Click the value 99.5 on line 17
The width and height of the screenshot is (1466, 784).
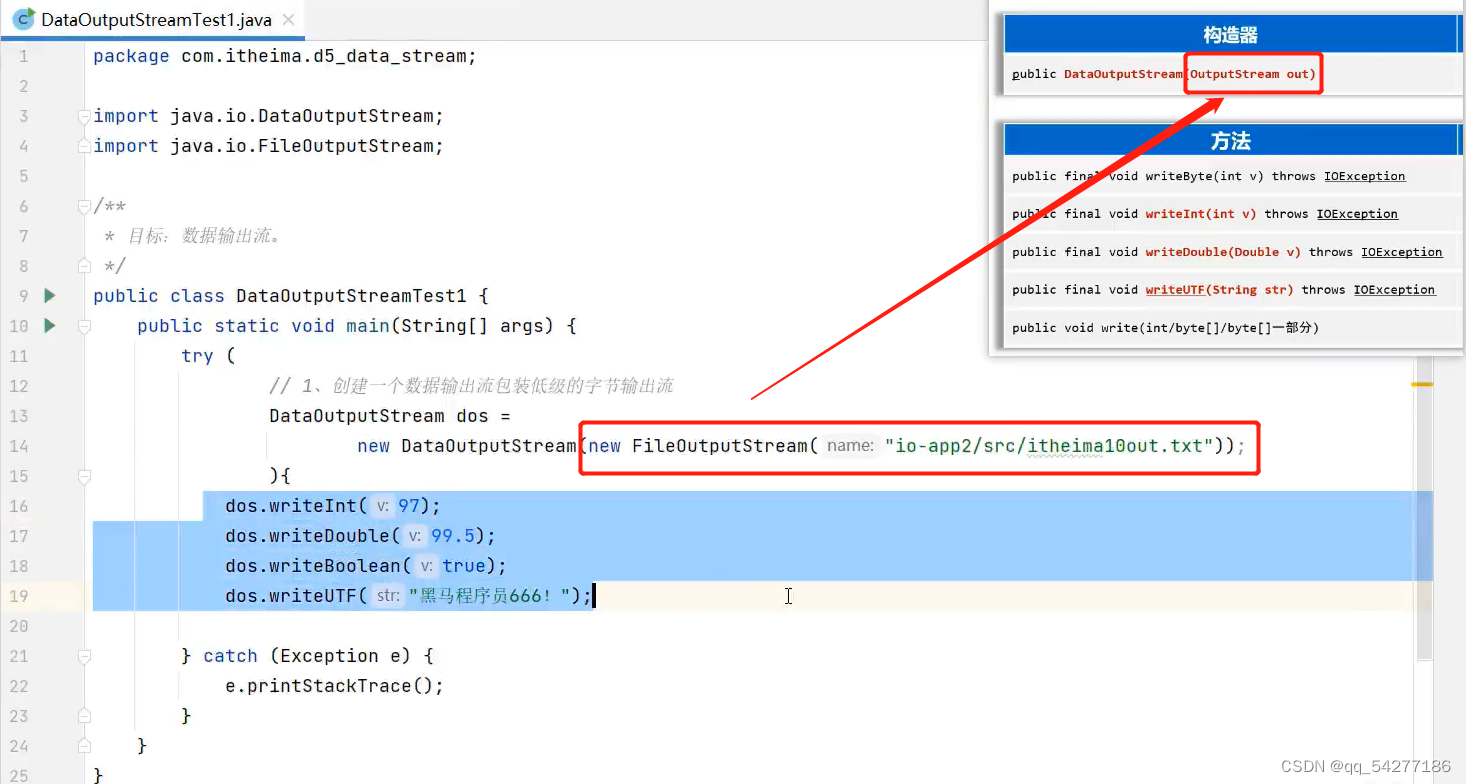point(453,536)
